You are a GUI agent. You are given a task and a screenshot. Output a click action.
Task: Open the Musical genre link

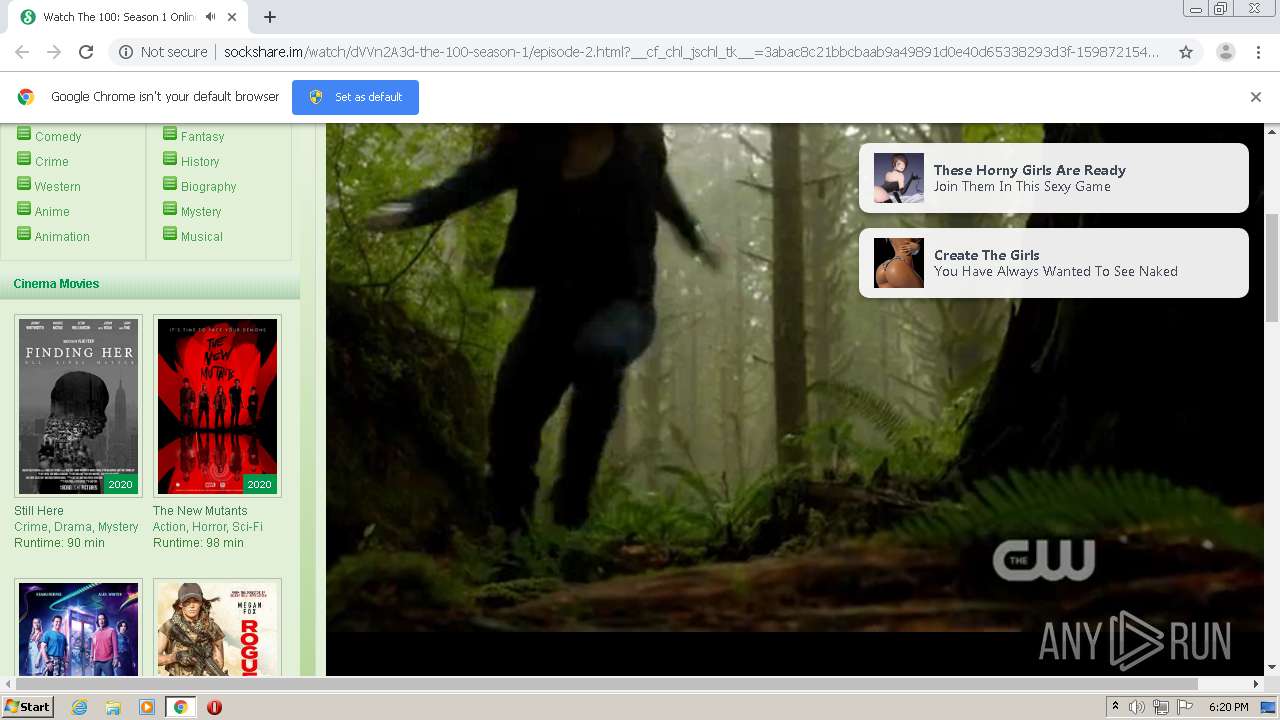pos(202,236)
